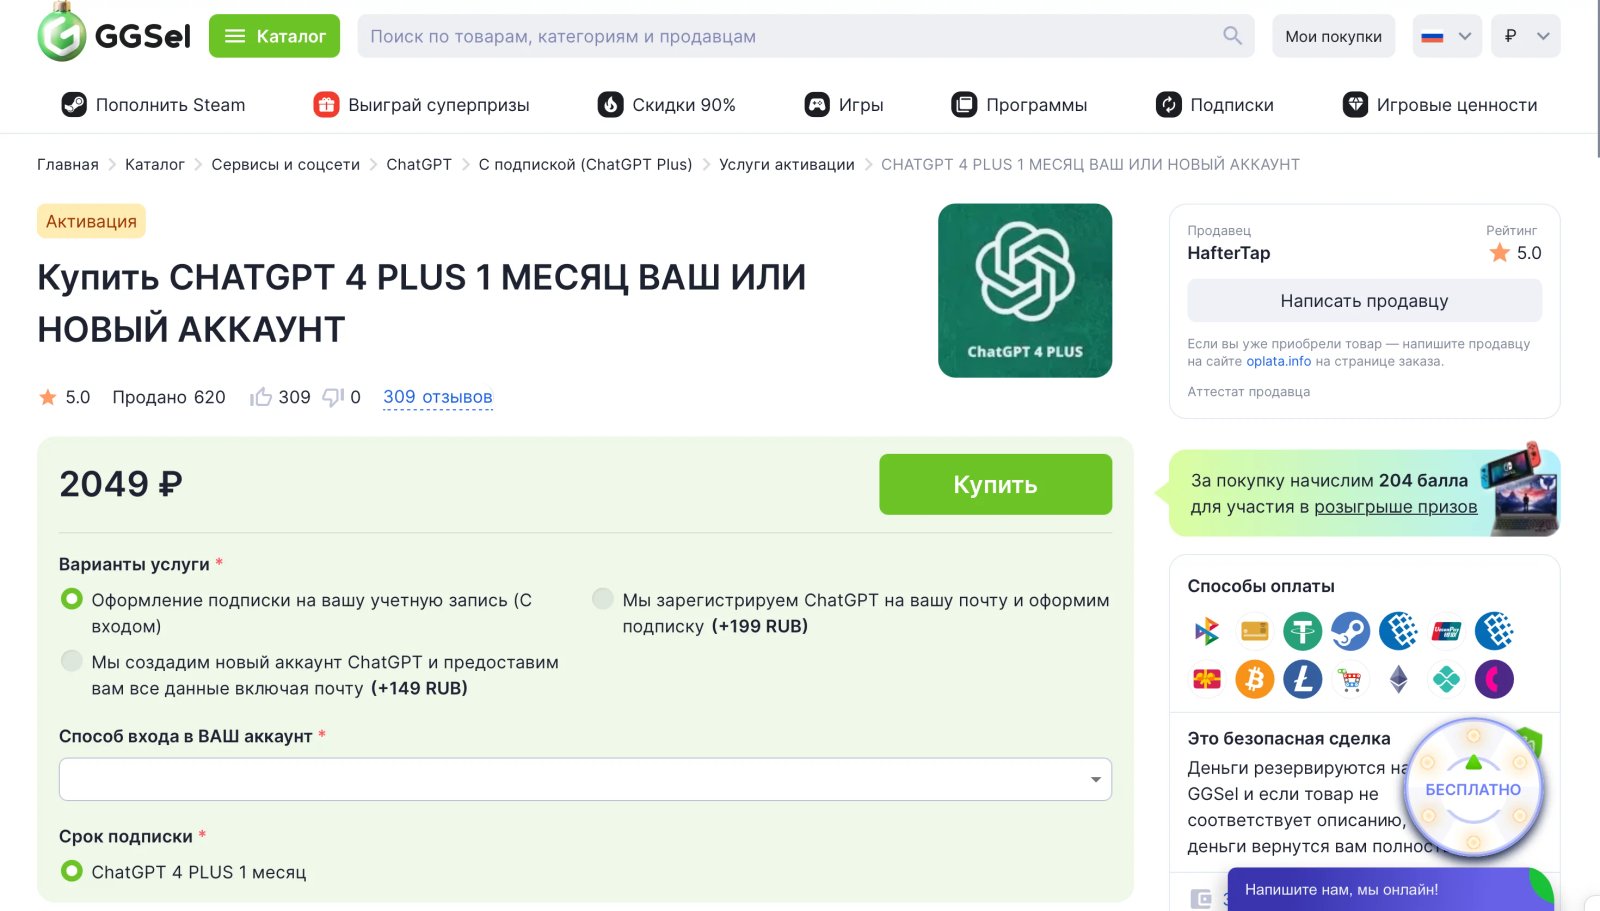The height and width of the screenshot is (911, 1600).
Task: Click the refresh icon for Подписки
Action: 1168,105
